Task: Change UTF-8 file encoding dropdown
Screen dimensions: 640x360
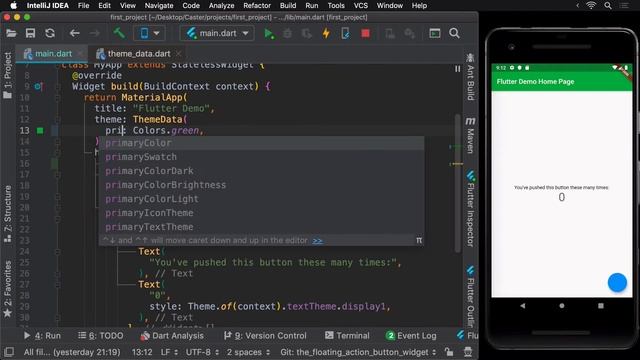Action: coord(202,352)
